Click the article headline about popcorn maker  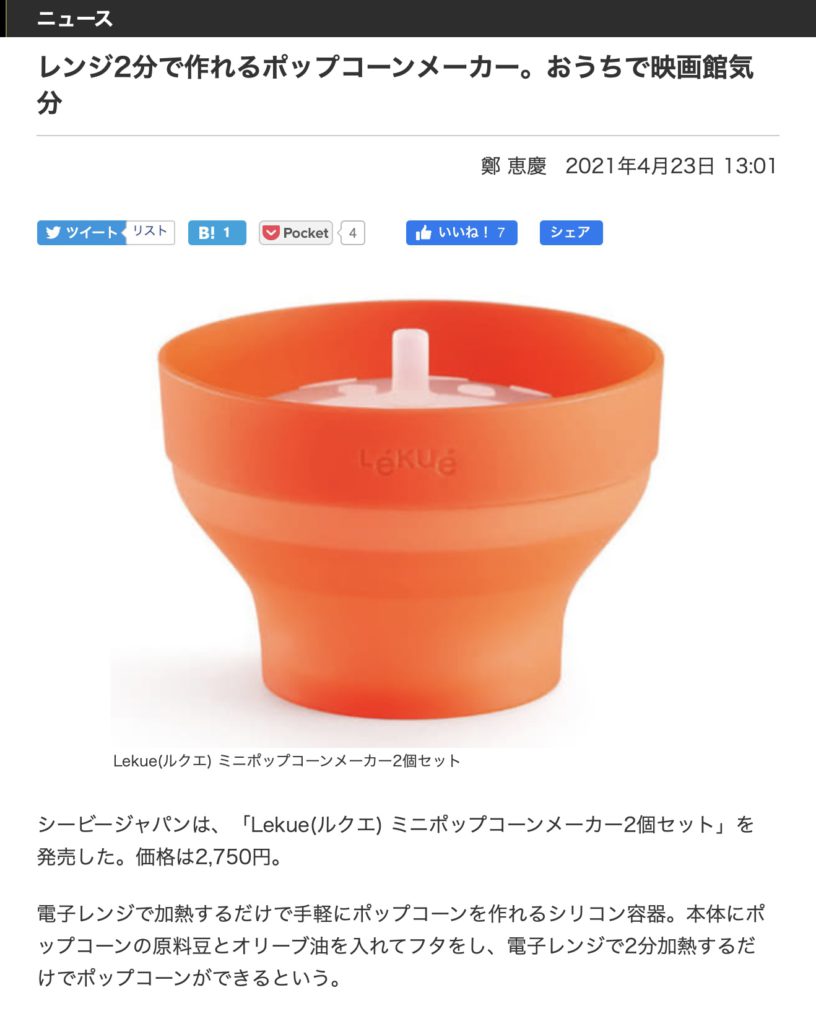coord(396,85)
